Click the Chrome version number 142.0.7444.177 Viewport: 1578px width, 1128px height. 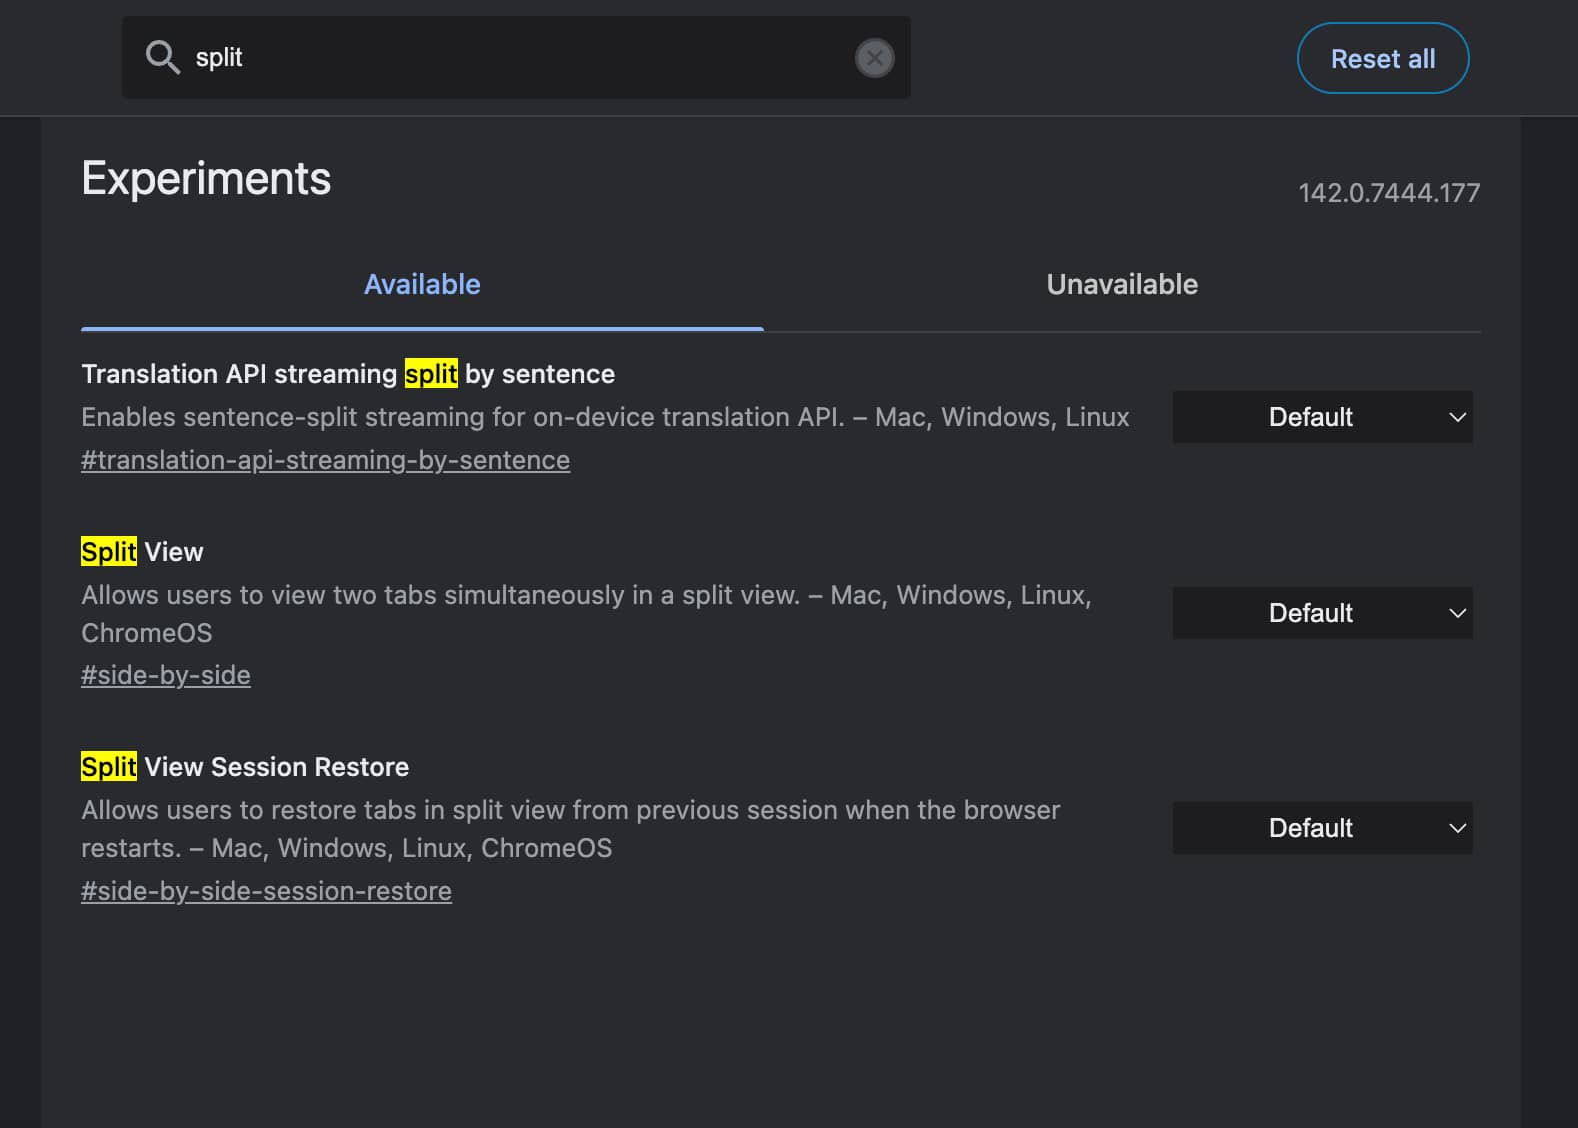pos(1388,193)
